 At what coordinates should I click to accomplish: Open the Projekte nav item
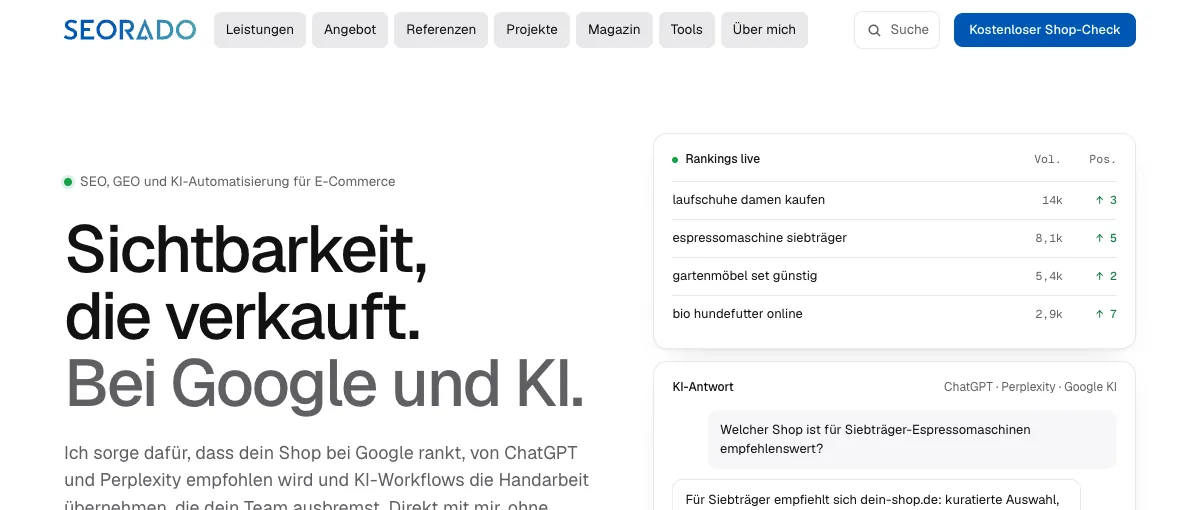532,30
